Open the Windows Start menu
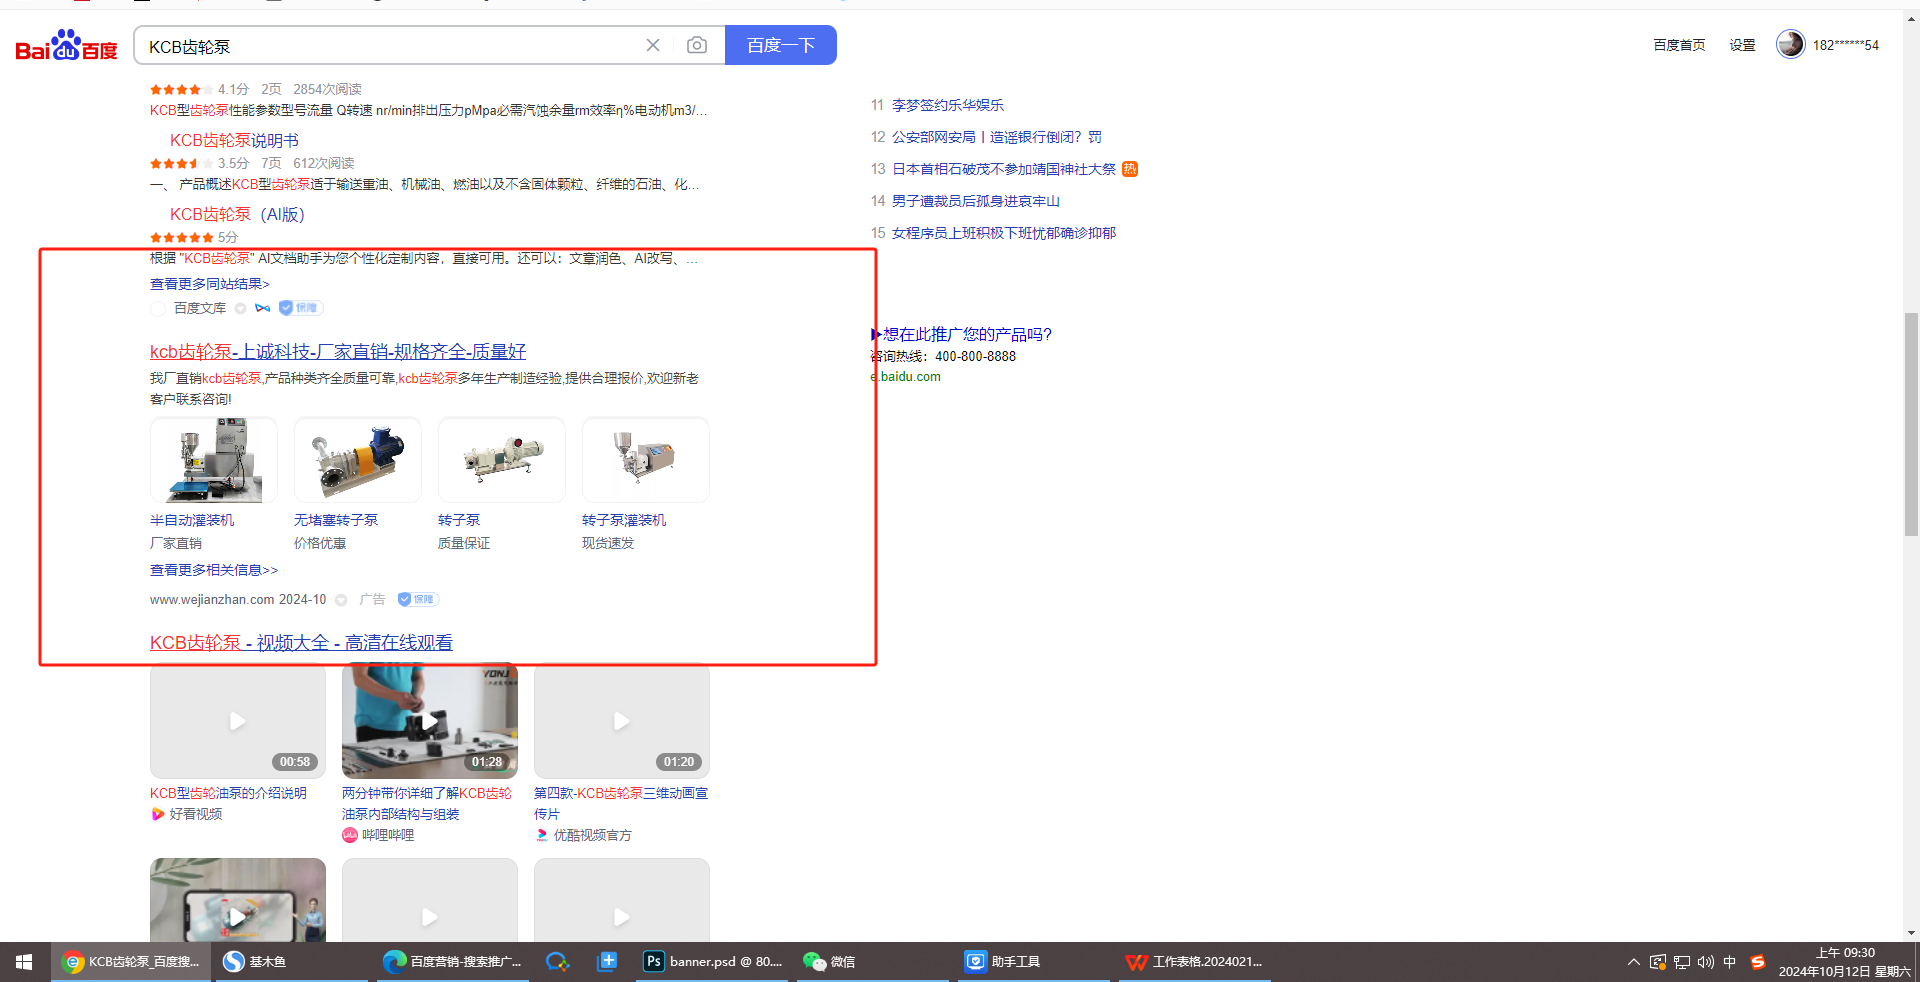This screenshot has height=982, width=1920. [x=24, y=962]
